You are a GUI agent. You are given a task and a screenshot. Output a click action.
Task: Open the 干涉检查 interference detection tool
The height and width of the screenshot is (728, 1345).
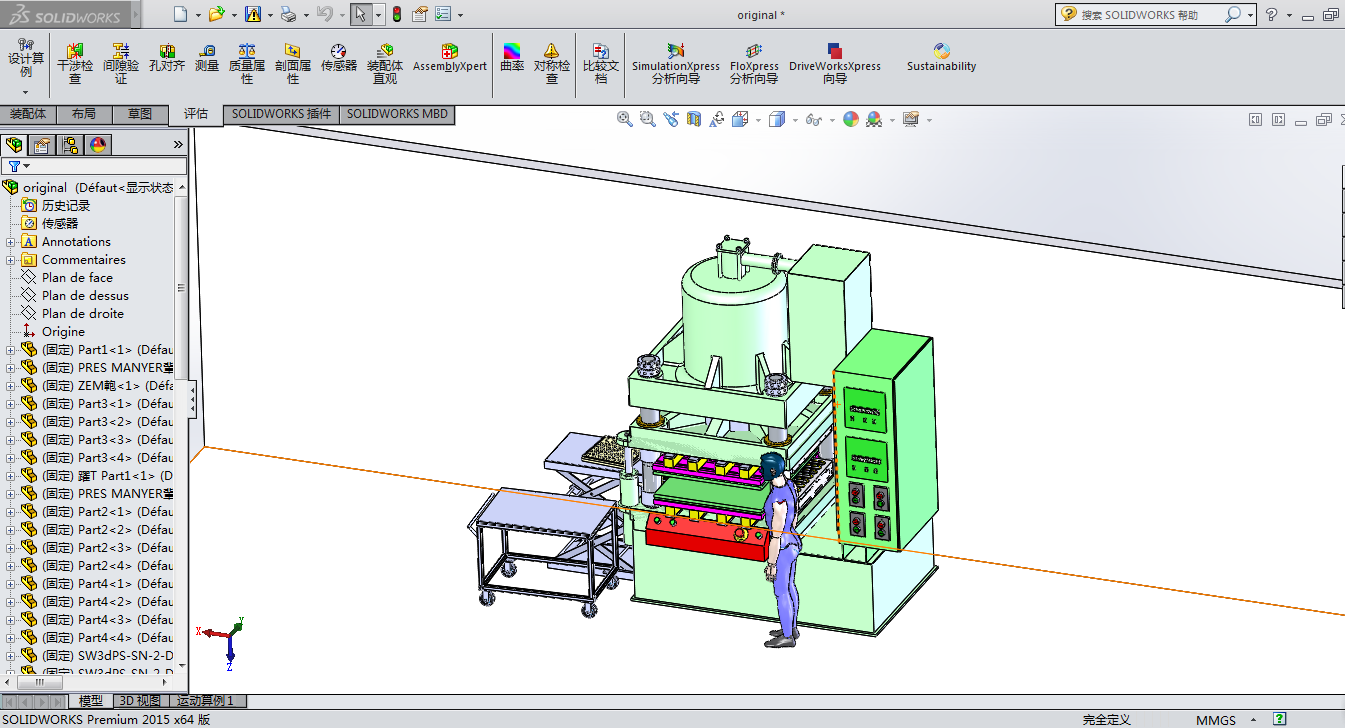[75, 63]
